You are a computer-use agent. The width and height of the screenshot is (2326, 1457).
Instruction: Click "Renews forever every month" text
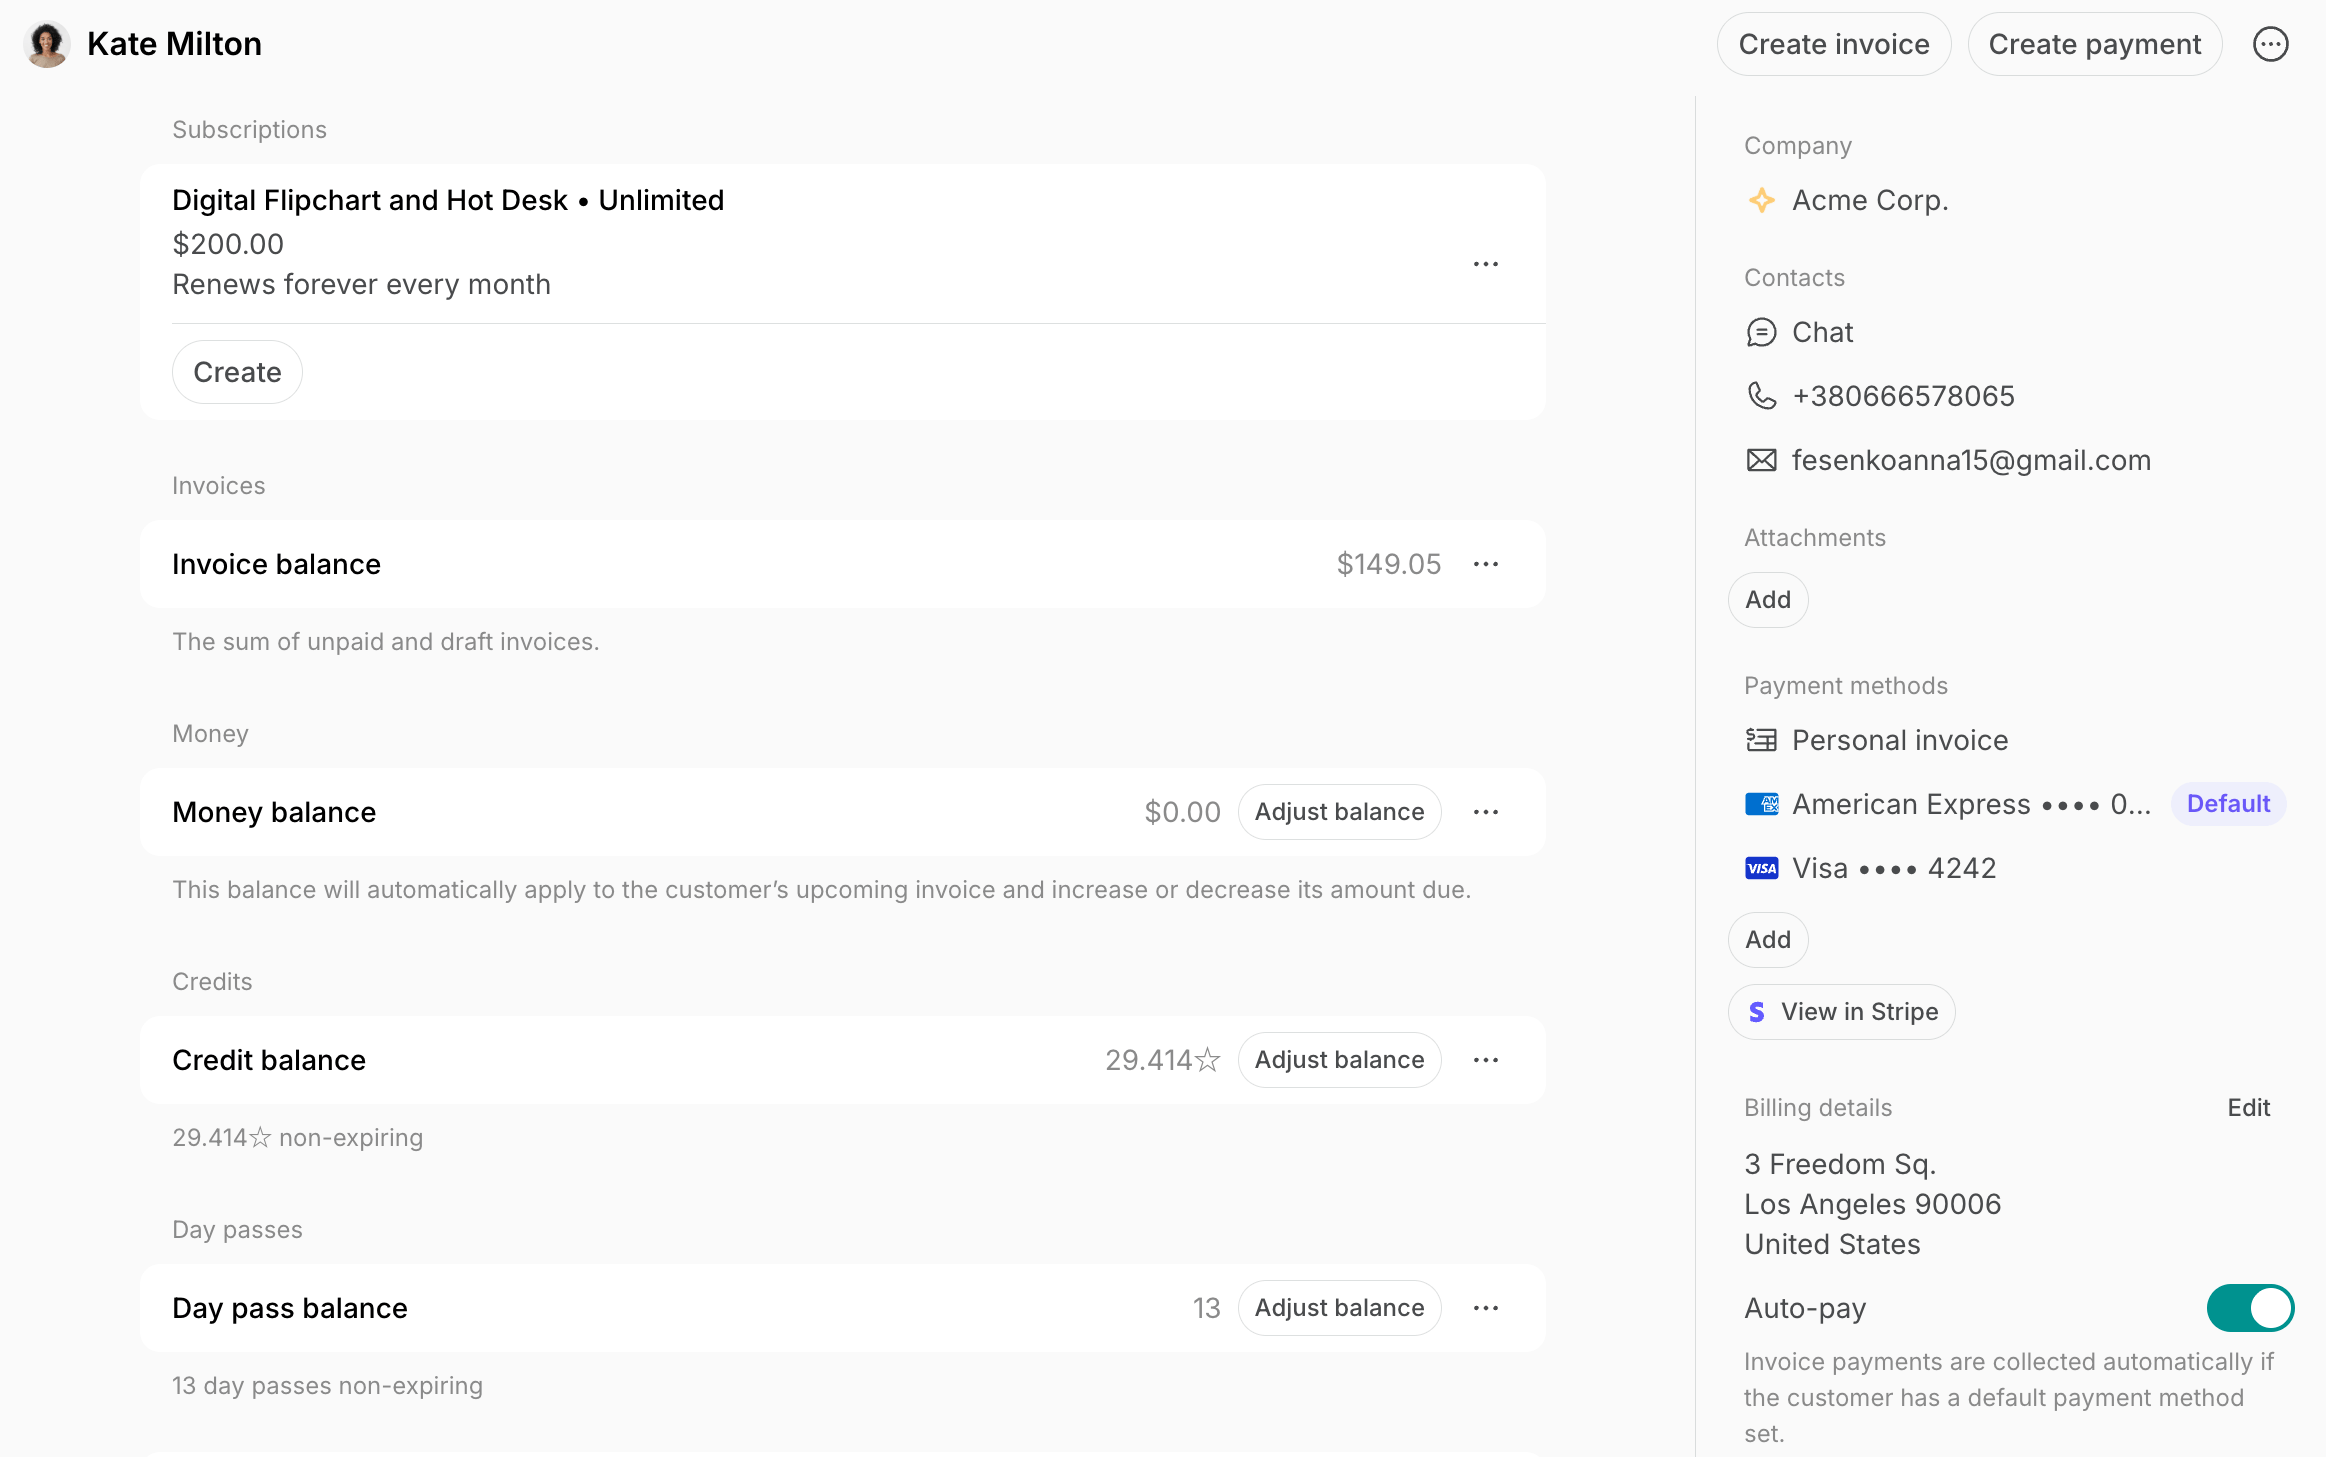tap(361, 284)
